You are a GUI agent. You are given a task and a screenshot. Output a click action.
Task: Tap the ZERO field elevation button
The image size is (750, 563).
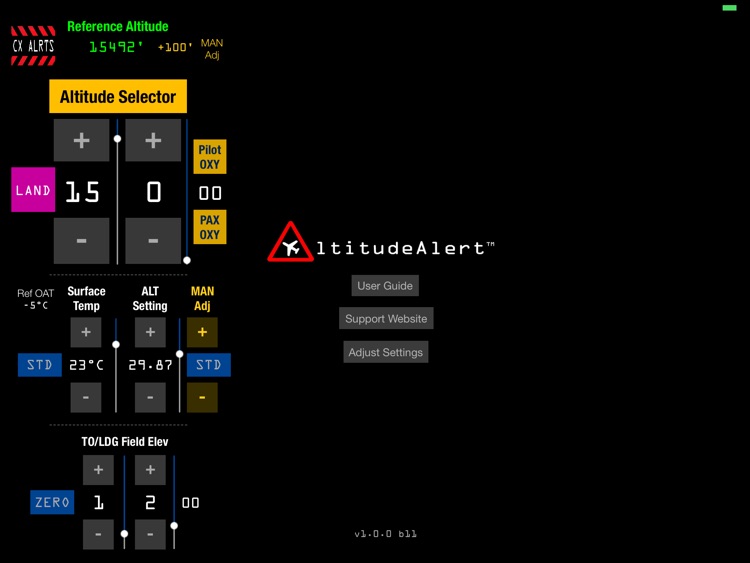coord(52,502)
